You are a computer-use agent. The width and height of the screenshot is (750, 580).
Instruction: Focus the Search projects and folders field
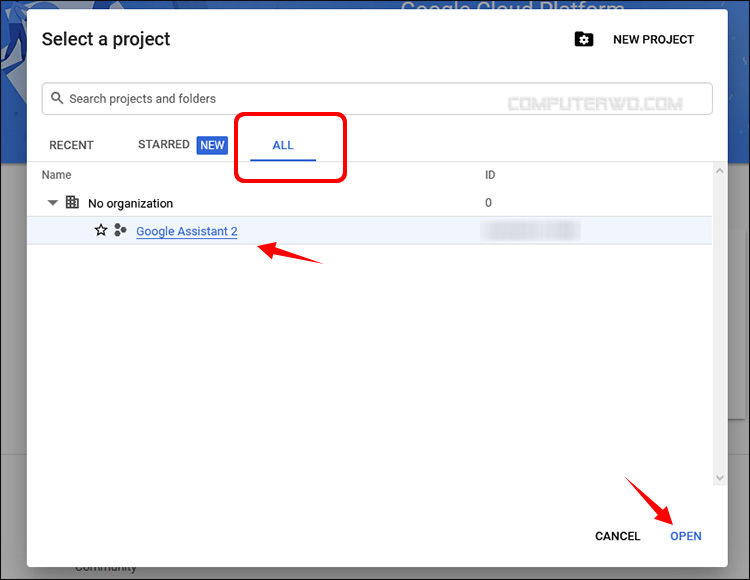click(377, 98)
